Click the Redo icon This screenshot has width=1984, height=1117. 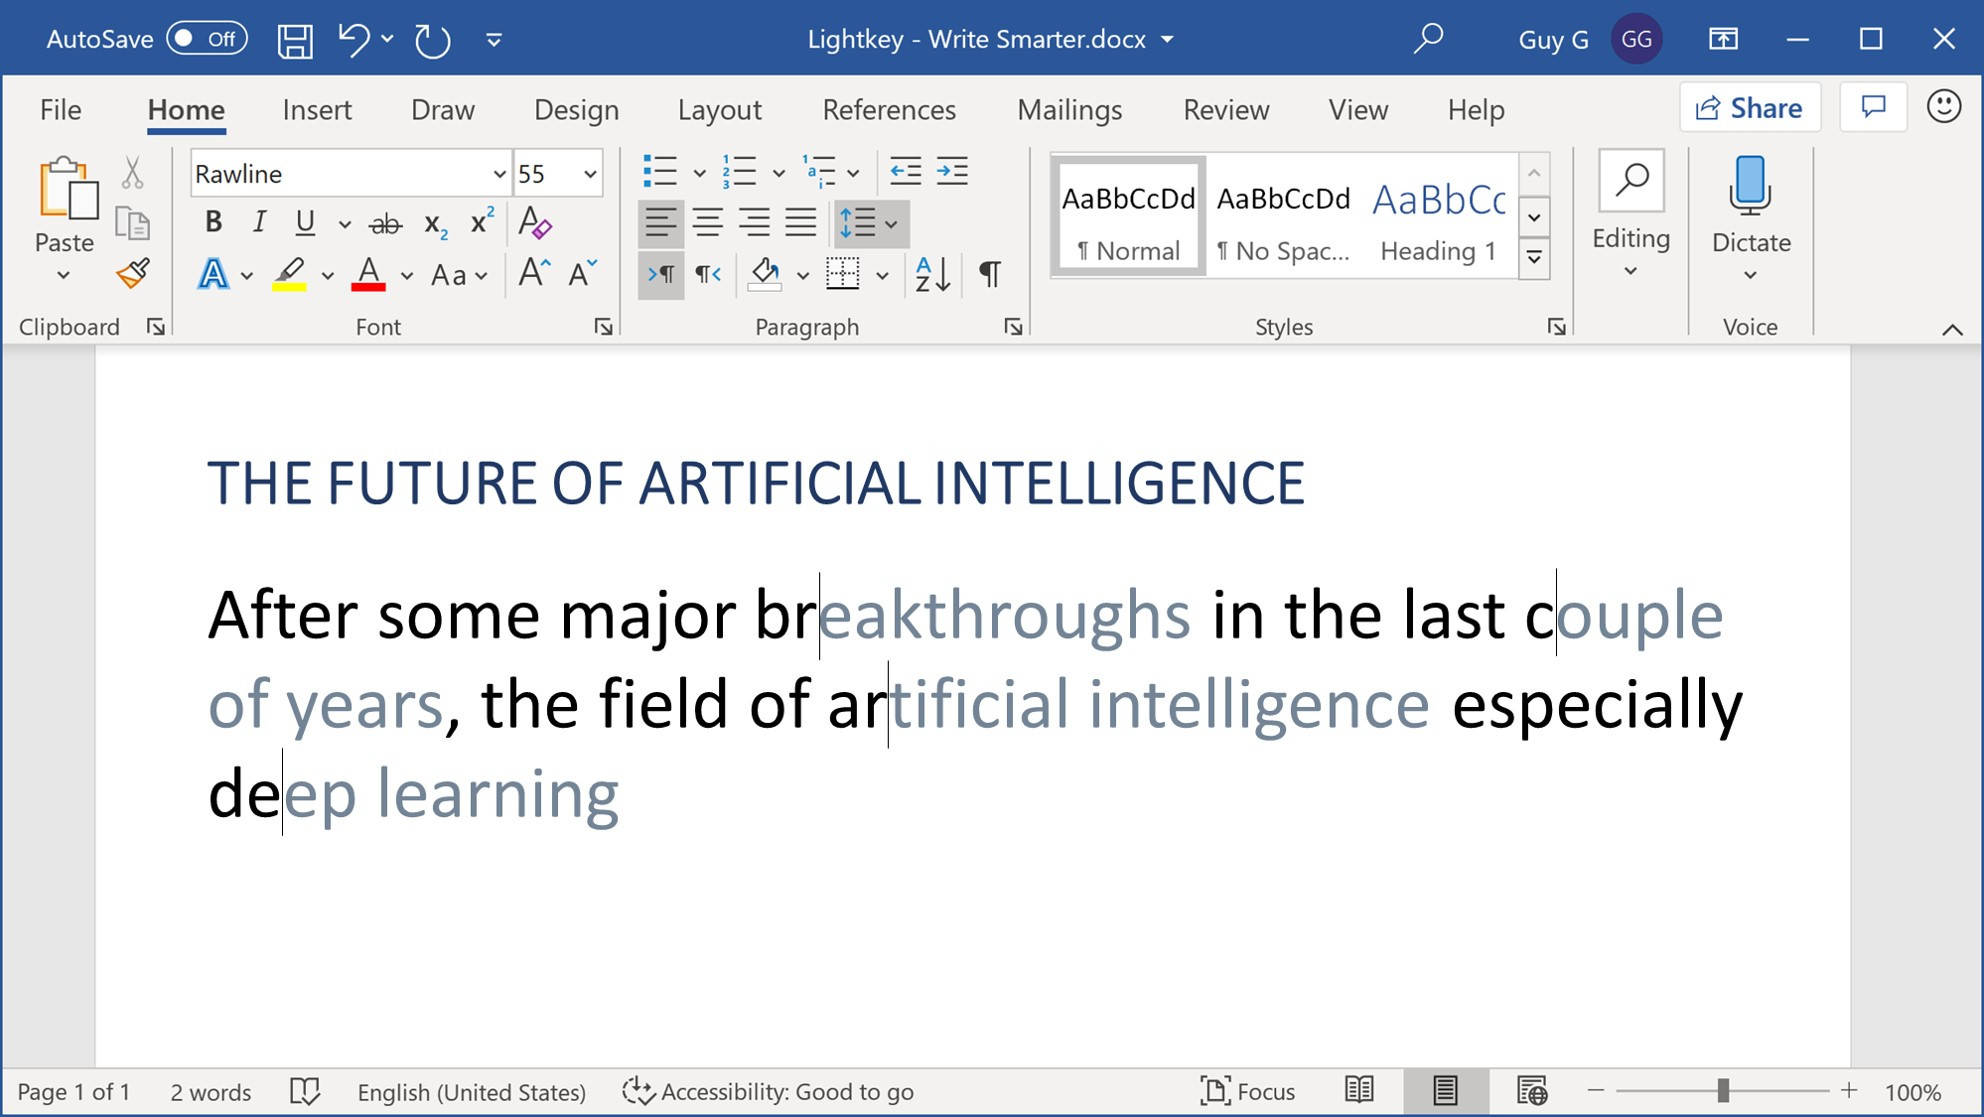pos(432,40)
